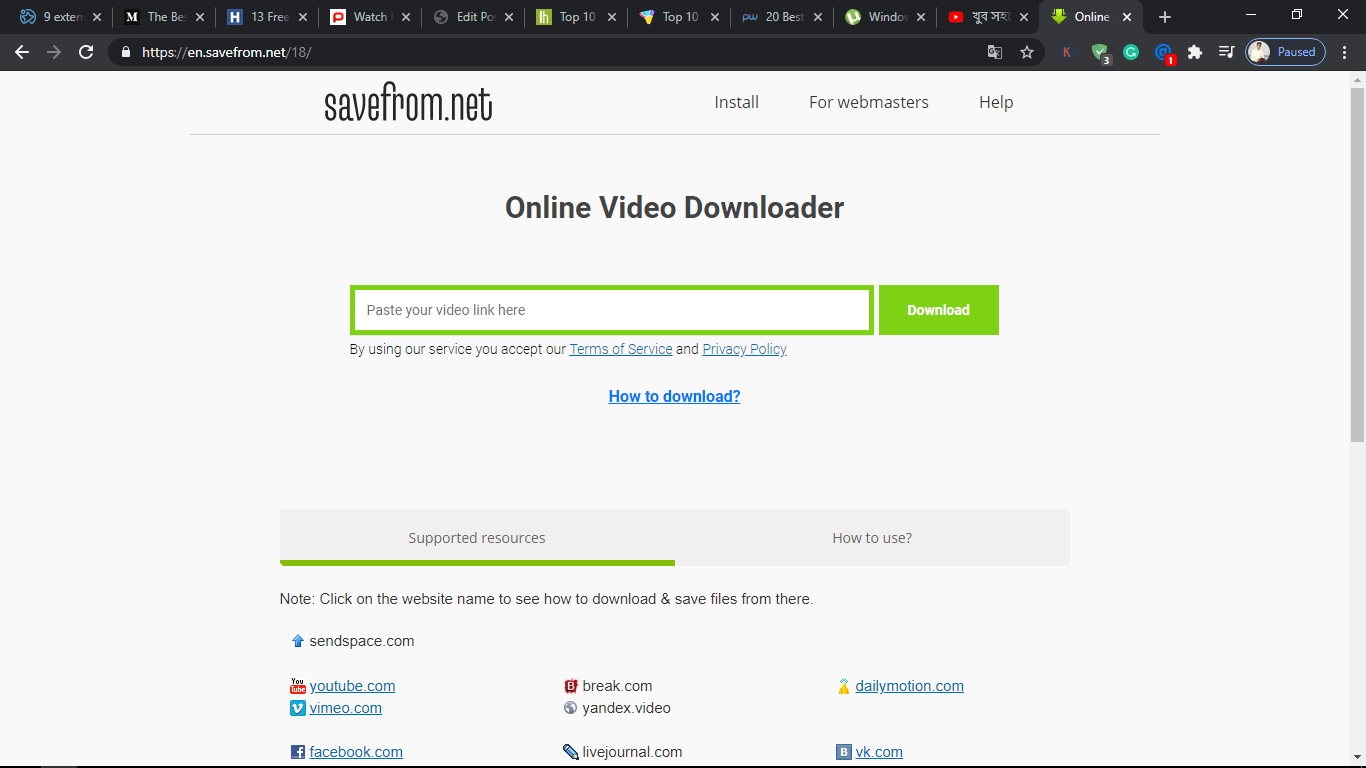1366x768 pixels.
Task: Click the vk.com icon
Action: [844, 752]
